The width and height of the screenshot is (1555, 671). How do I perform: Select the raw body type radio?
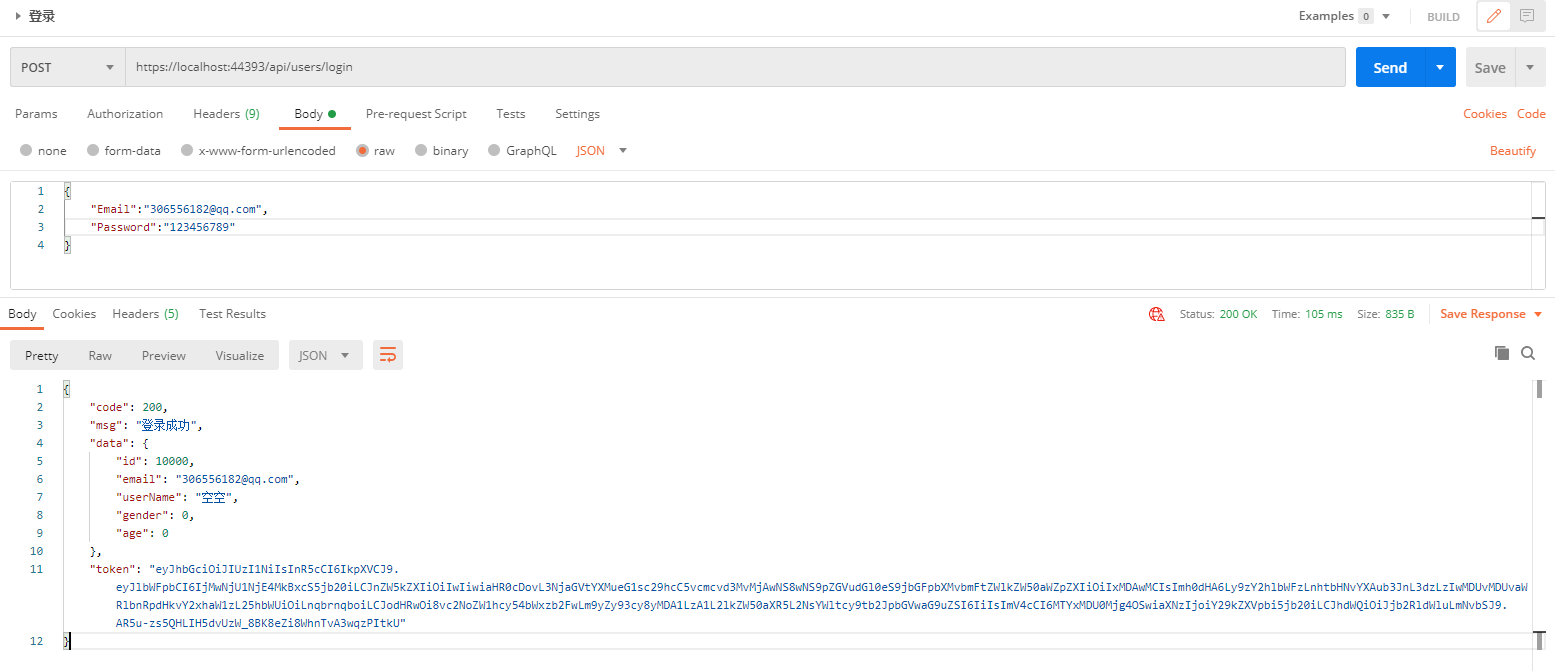click(361, 151)
